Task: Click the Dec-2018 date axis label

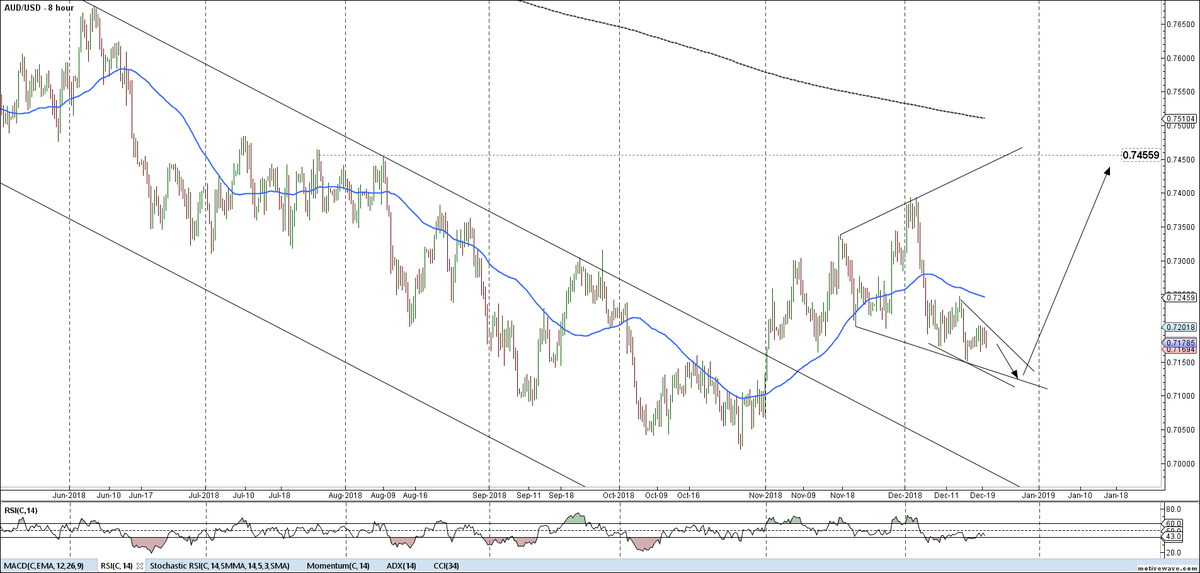Action: click(906, 494)
